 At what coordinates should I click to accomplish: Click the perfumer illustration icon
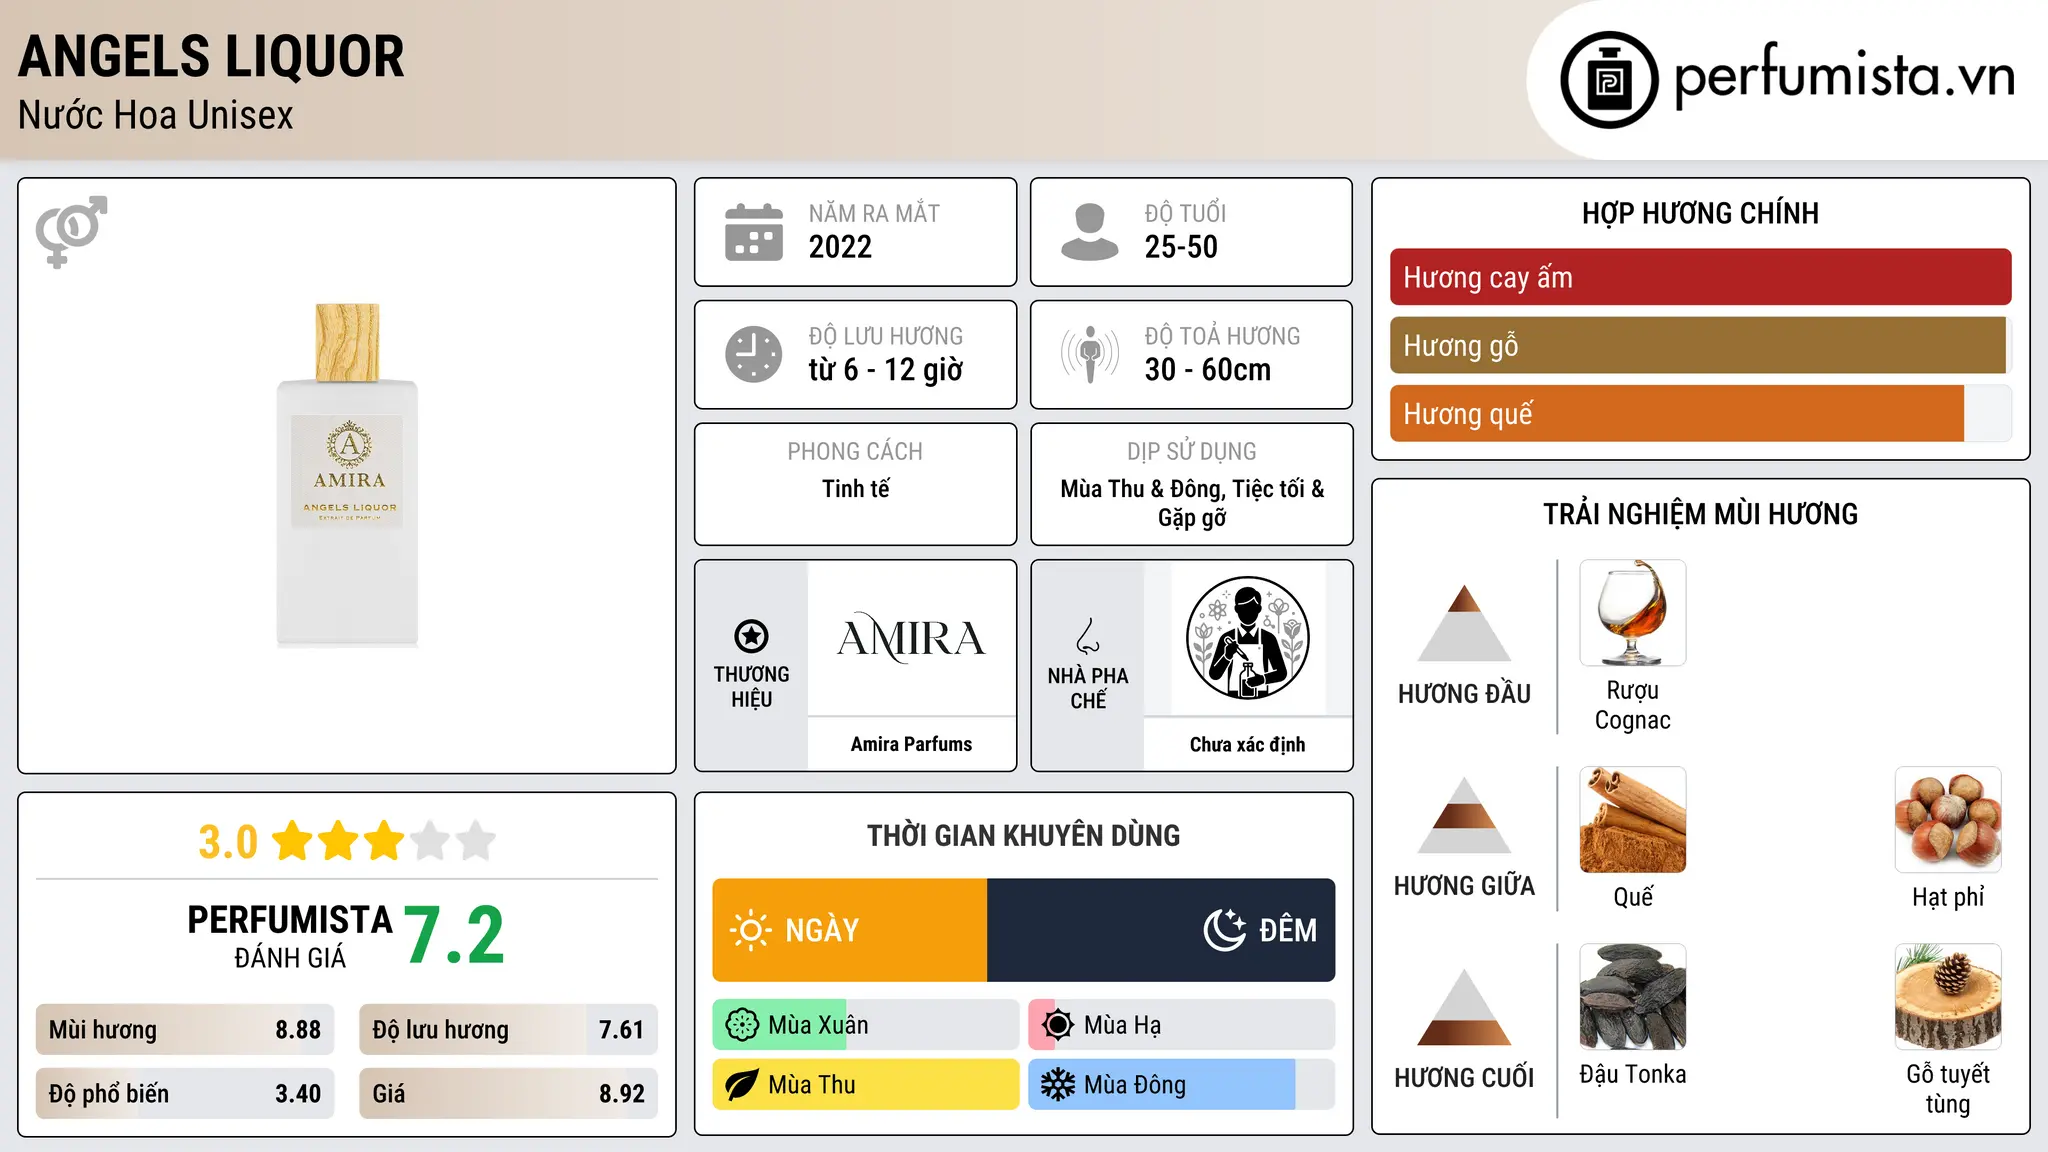click(1247, 638)
